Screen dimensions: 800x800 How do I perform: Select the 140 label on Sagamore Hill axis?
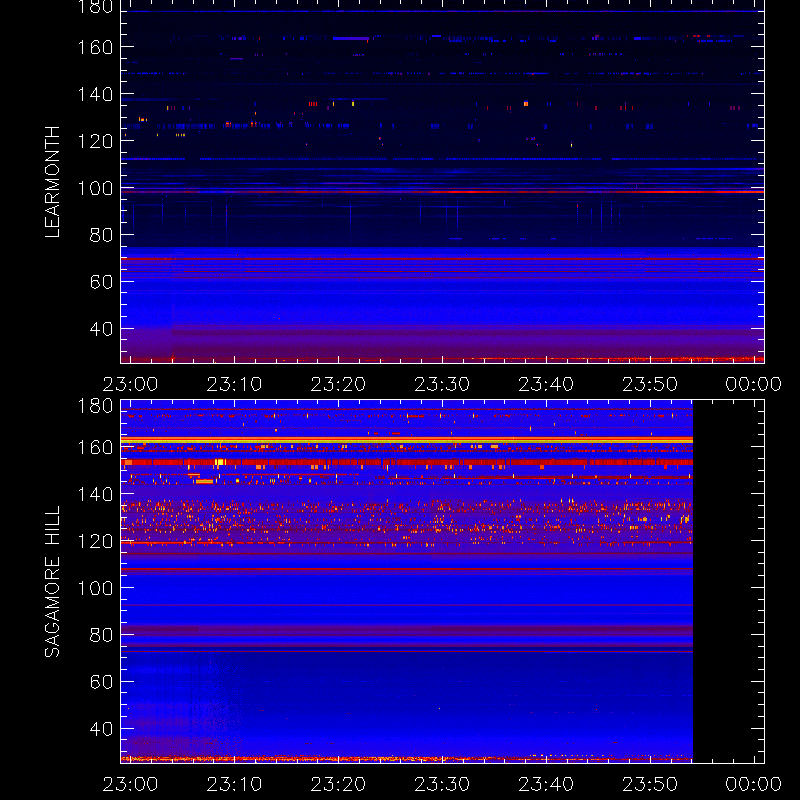pyautogui.click(x=95, y=494)
